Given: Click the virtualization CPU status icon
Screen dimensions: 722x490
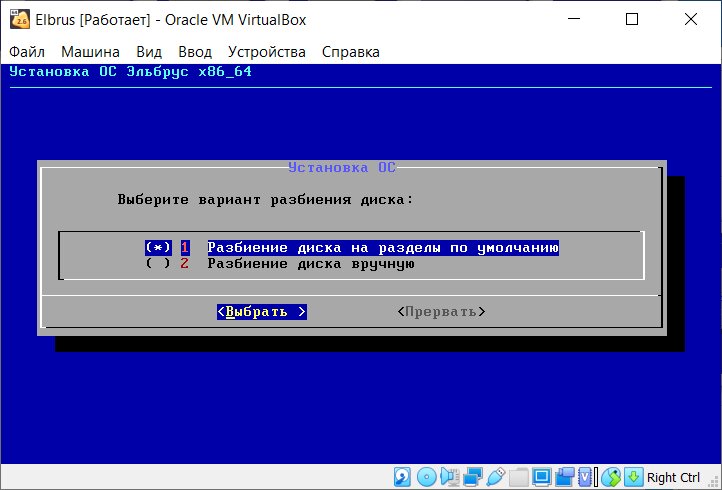Looking at the screenshot, I should pos(584,477).
